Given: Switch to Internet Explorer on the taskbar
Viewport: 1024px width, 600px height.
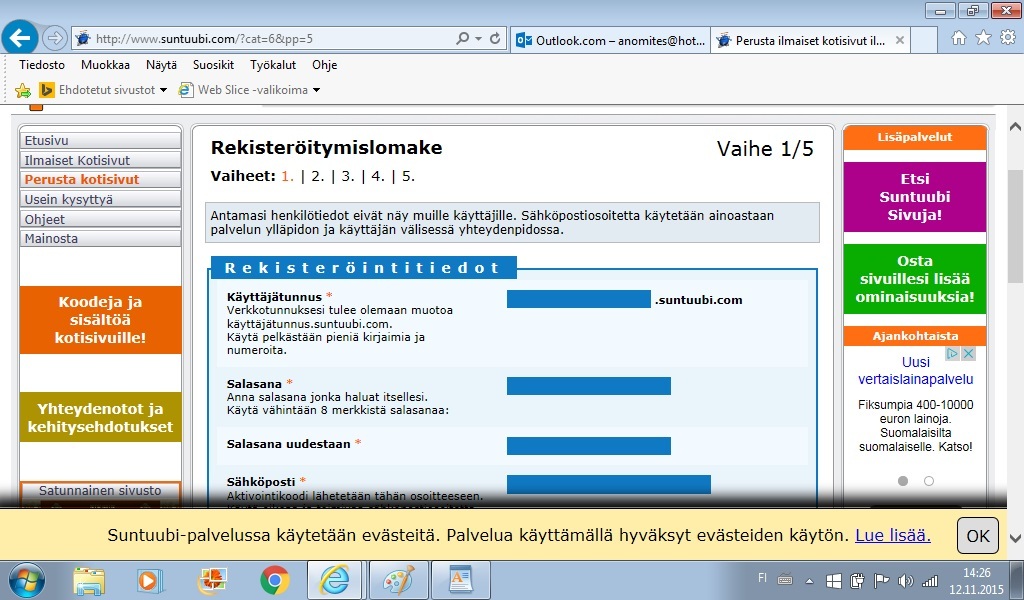Looking at the screenshot, I should point(334,580).
